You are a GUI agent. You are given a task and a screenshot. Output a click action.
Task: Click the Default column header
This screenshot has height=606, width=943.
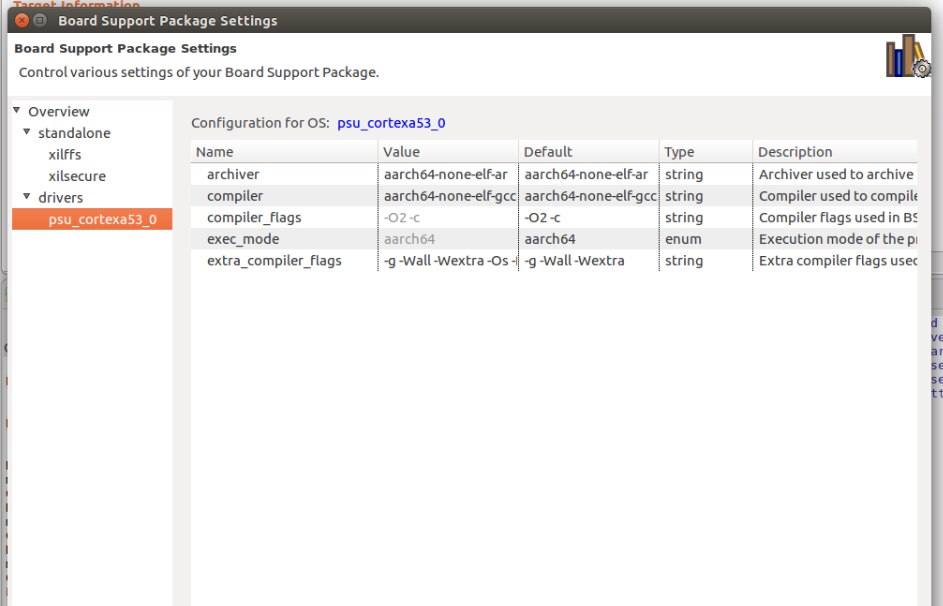click(x=588, y=152)
